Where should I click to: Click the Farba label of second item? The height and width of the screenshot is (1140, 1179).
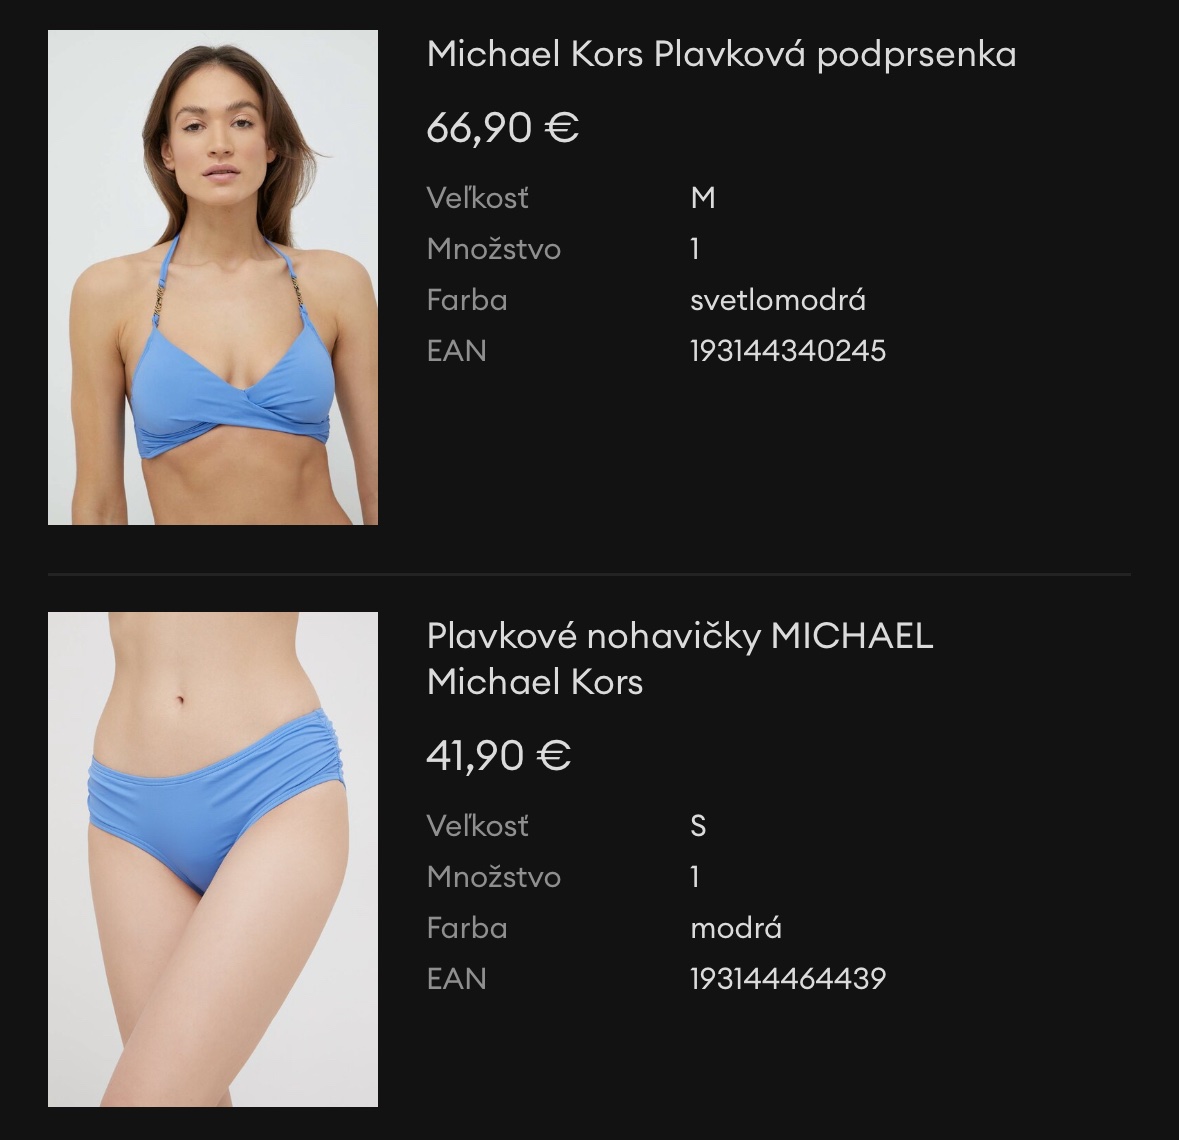[467, 928]
